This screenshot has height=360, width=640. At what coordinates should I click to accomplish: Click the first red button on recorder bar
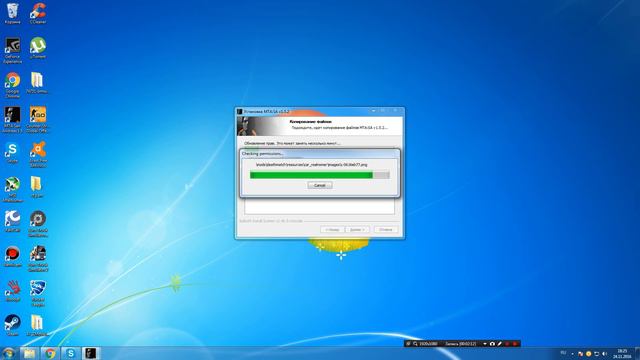coord(507,344)
